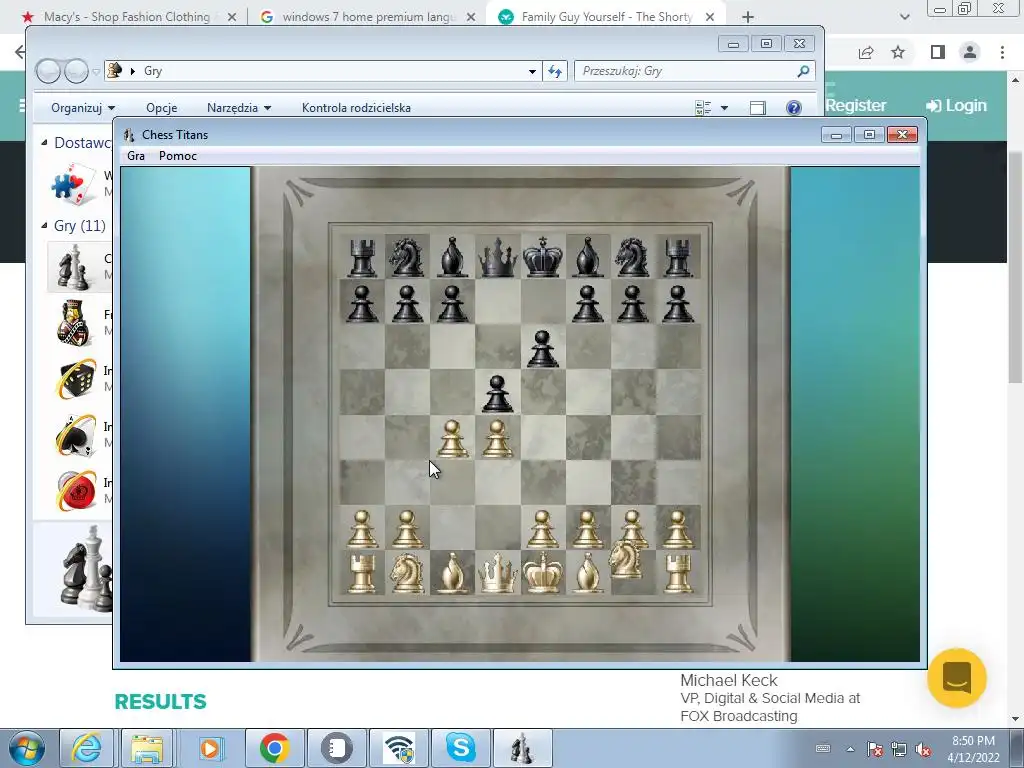Select the FreeCell king card game icon

74,322
